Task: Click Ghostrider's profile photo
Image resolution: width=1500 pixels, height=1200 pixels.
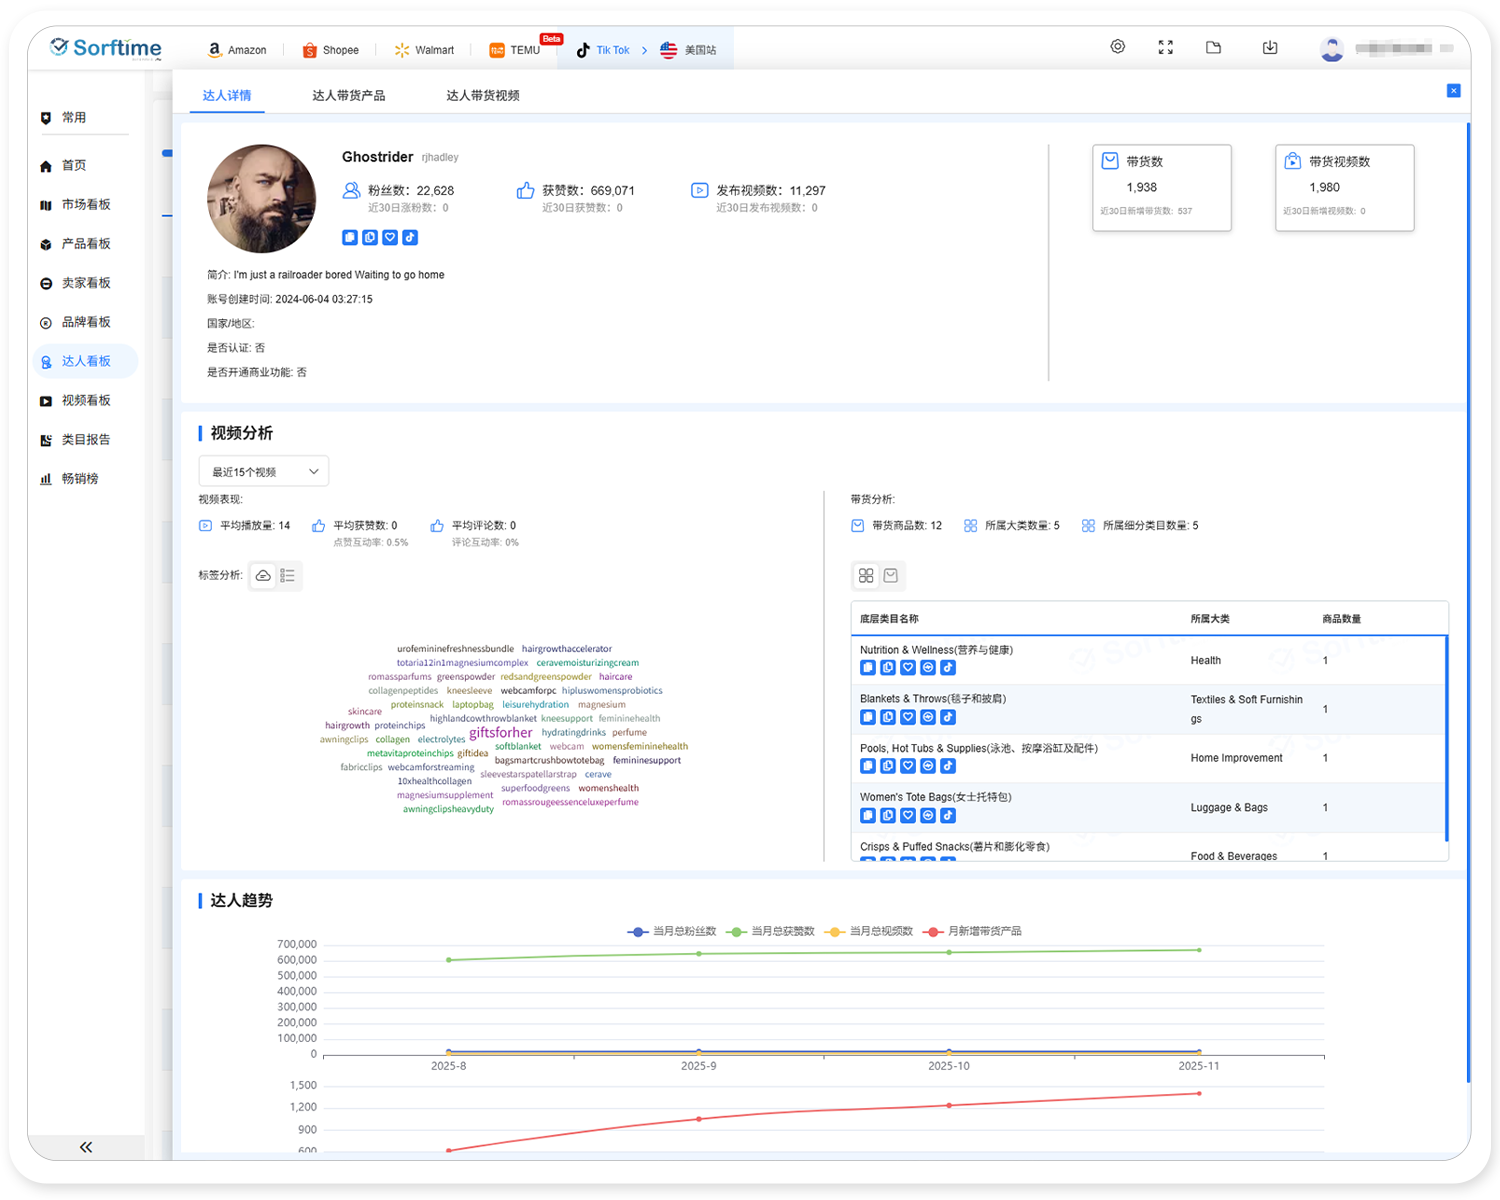Action: point(262,199)
